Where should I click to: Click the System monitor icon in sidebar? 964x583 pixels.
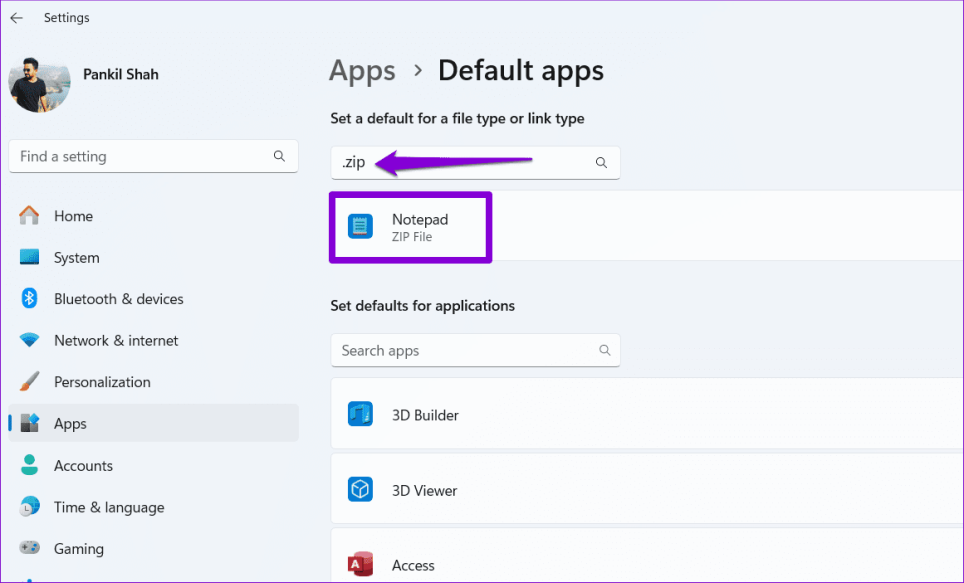click(x=27, y=257)
